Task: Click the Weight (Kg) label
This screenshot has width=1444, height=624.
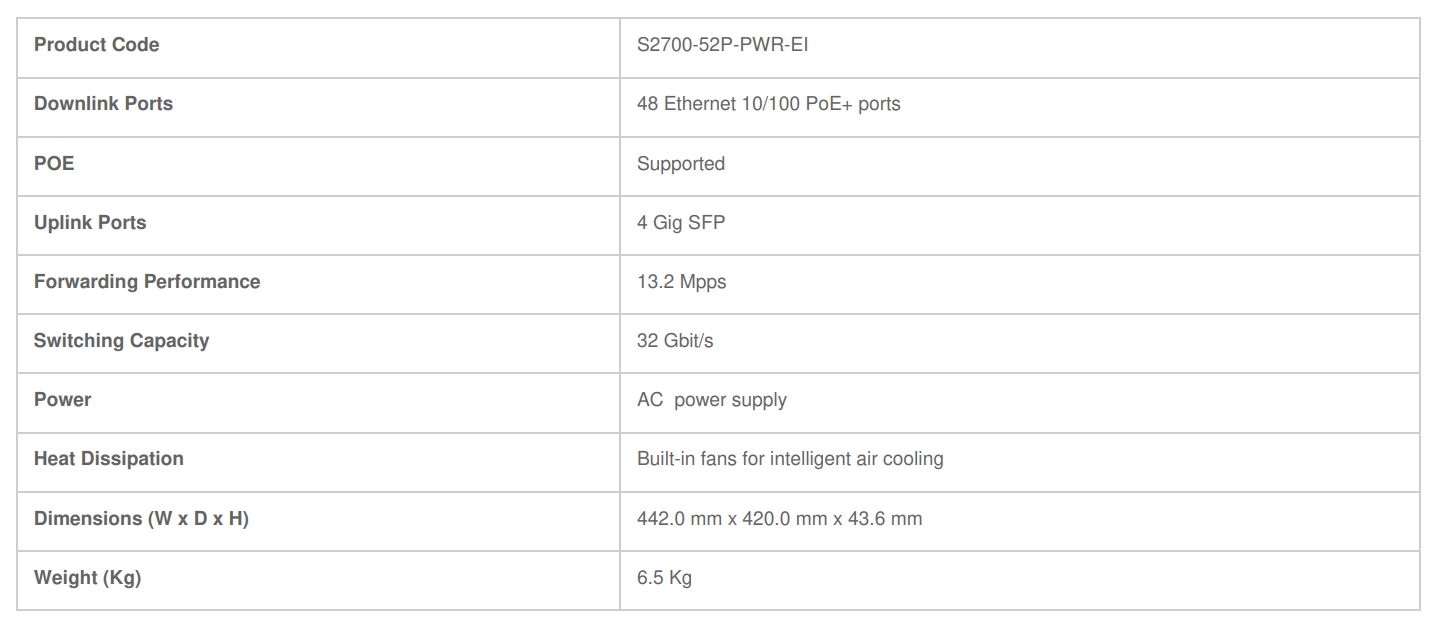Action: 87,578
